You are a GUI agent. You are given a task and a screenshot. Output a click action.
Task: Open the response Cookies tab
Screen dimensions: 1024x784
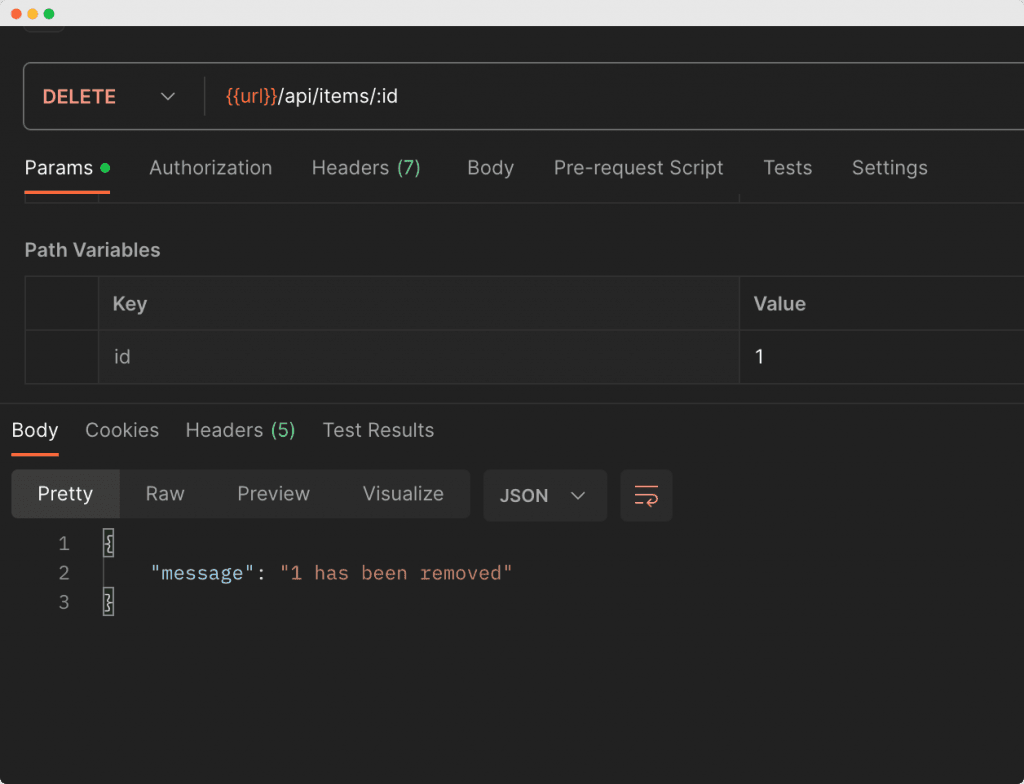click(x=122, y=430)
